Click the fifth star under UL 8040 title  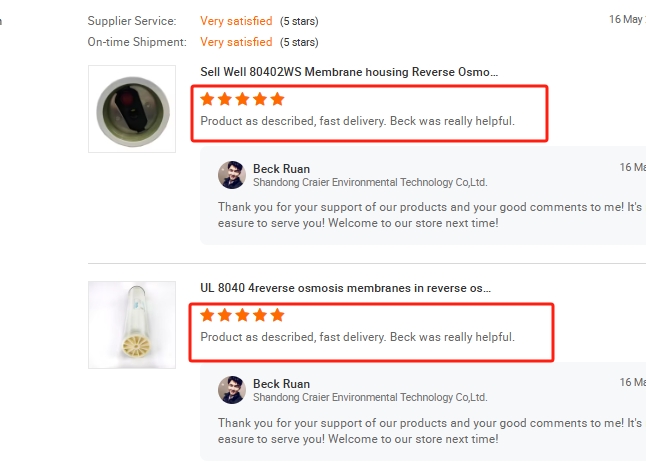pos(277,315)
